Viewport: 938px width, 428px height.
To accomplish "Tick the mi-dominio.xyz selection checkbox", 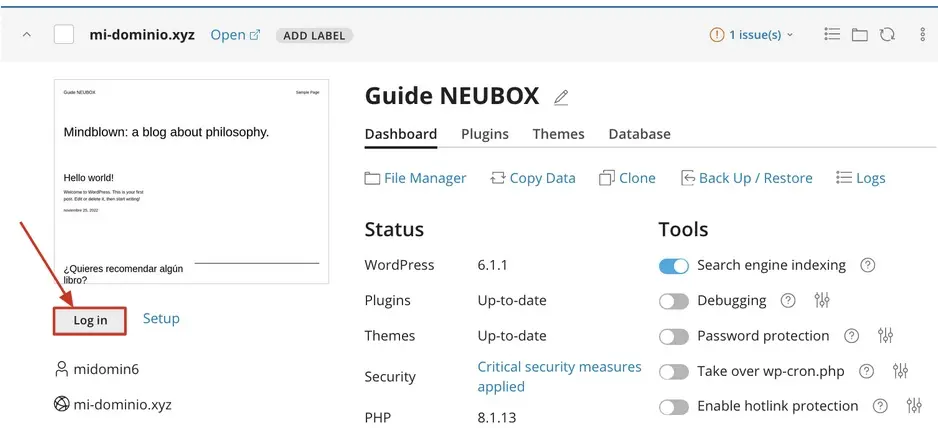I will (64, 34).
